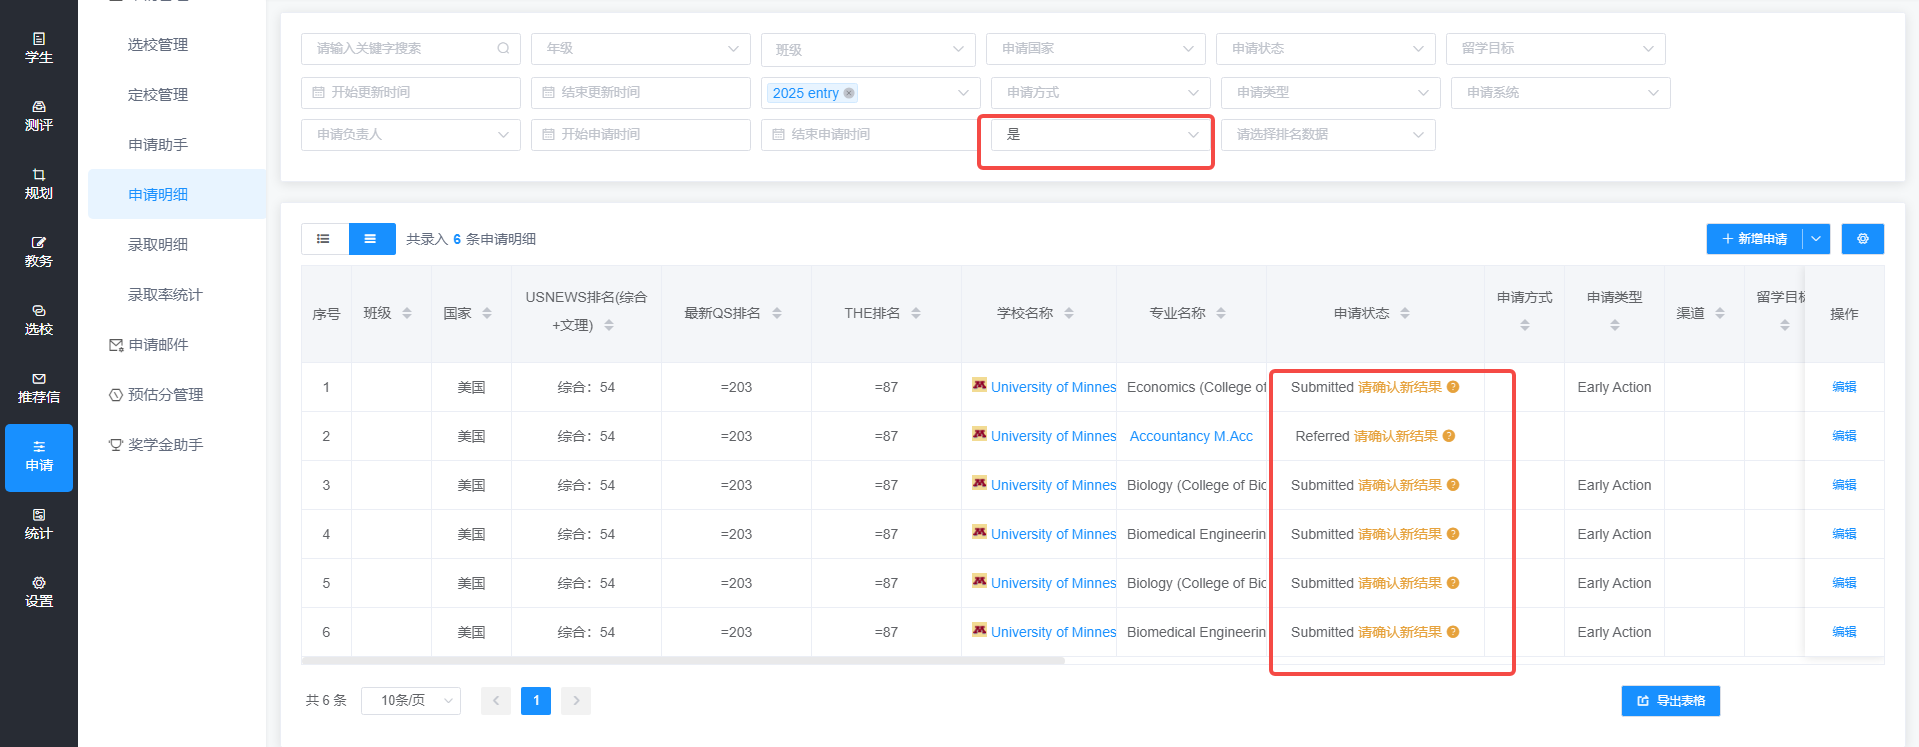The width and height of the screenshot is (1919, 747).
Task: Open the 测评 section in the sidebar
Action: pos(39,116)
